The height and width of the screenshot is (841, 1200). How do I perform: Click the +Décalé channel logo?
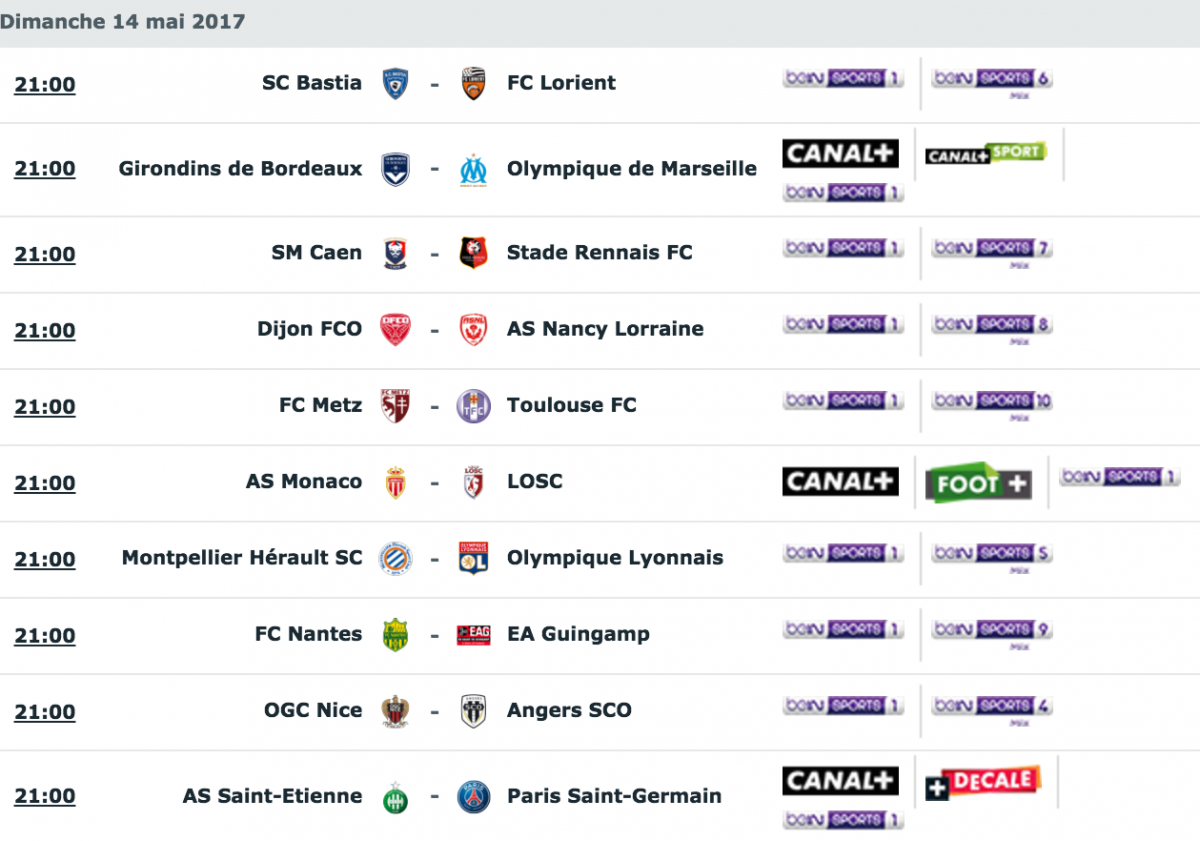pyautogui.click(x=983, y=783)
